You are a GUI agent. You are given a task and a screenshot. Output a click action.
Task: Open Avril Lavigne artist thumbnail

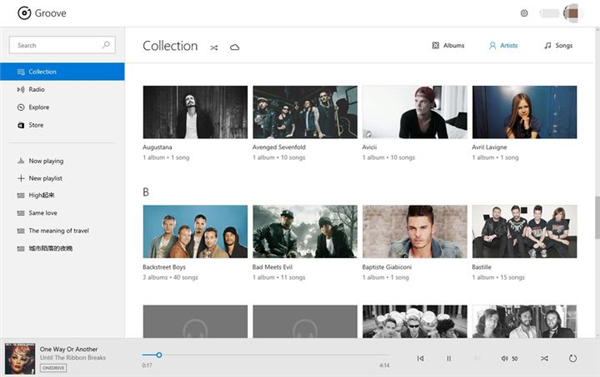click(525, 112)
